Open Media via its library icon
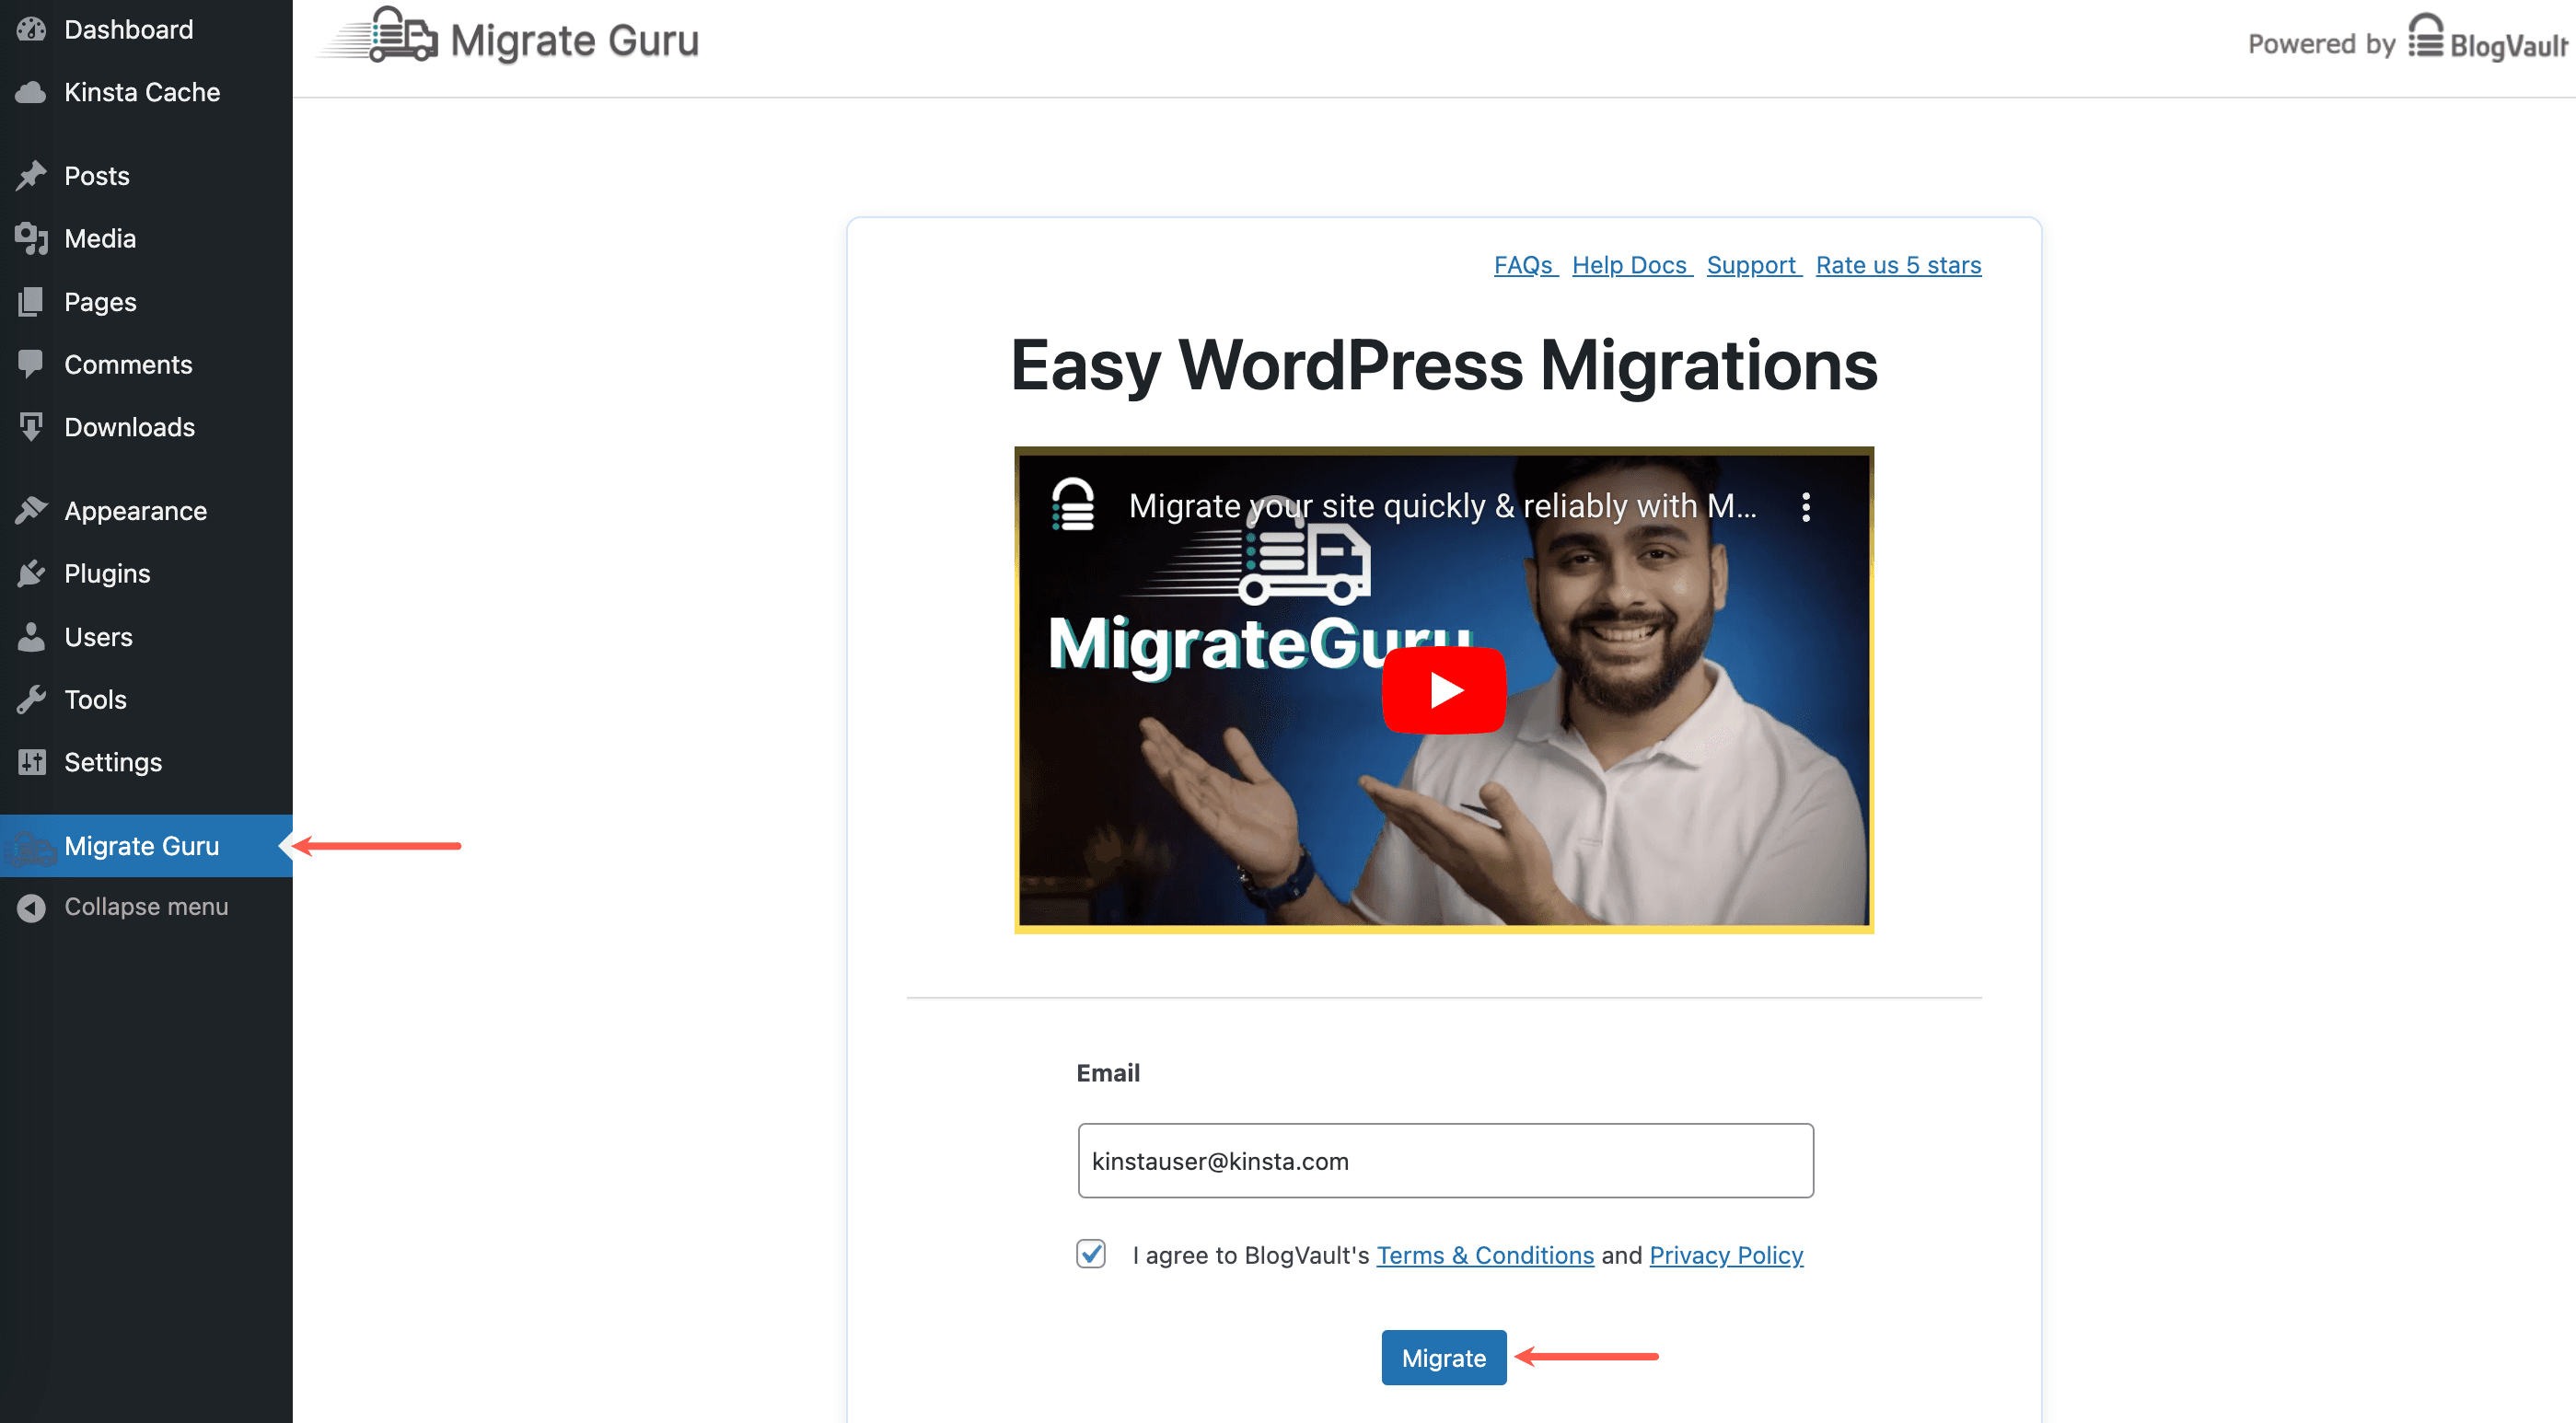Viewport: 2576px width, 1423px height. [31, 238]
